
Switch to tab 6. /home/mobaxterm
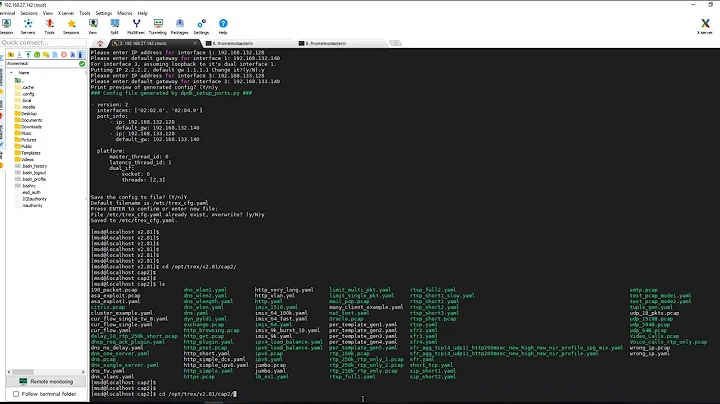tap(248, 43)
